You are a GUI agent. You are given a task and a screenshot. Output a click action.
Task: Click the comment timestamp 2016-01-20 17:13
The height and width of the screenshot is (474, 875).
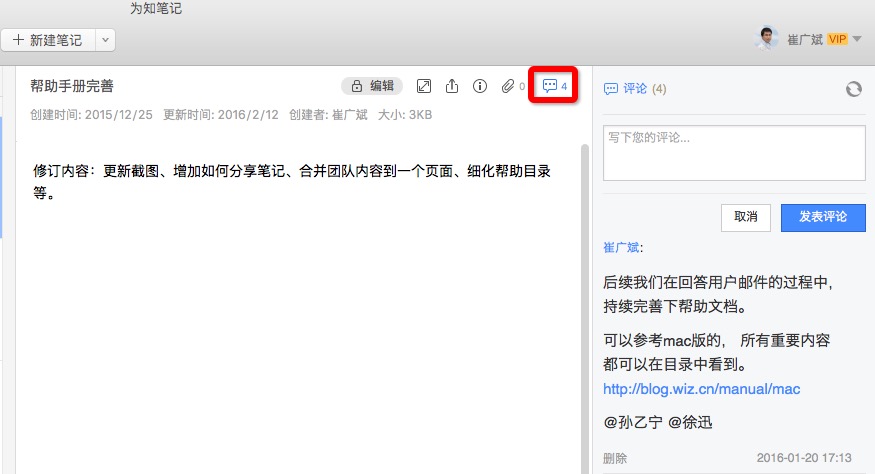click(804, 458)
